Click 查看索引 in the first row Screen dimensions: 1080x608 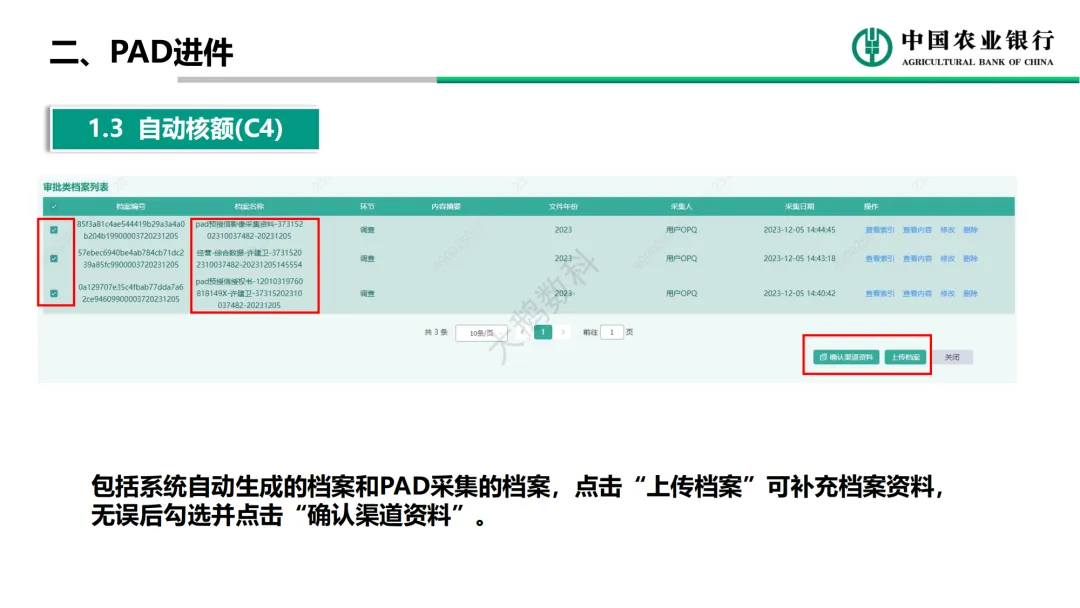880,230
